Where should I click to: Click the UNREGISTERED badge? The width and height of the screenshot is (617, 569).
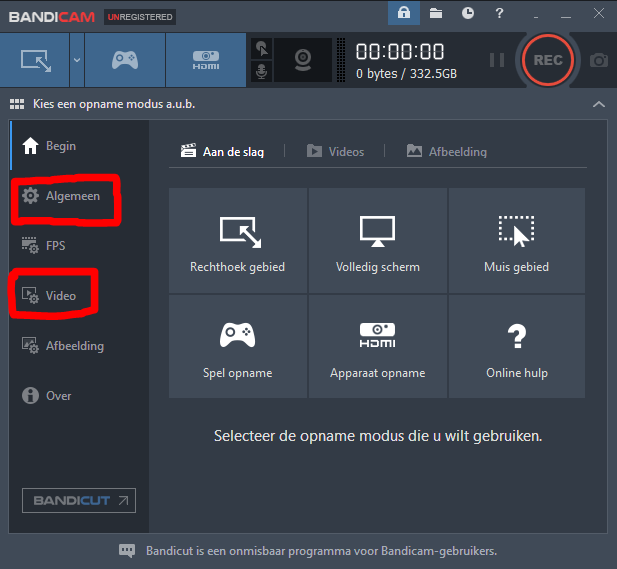140,17
